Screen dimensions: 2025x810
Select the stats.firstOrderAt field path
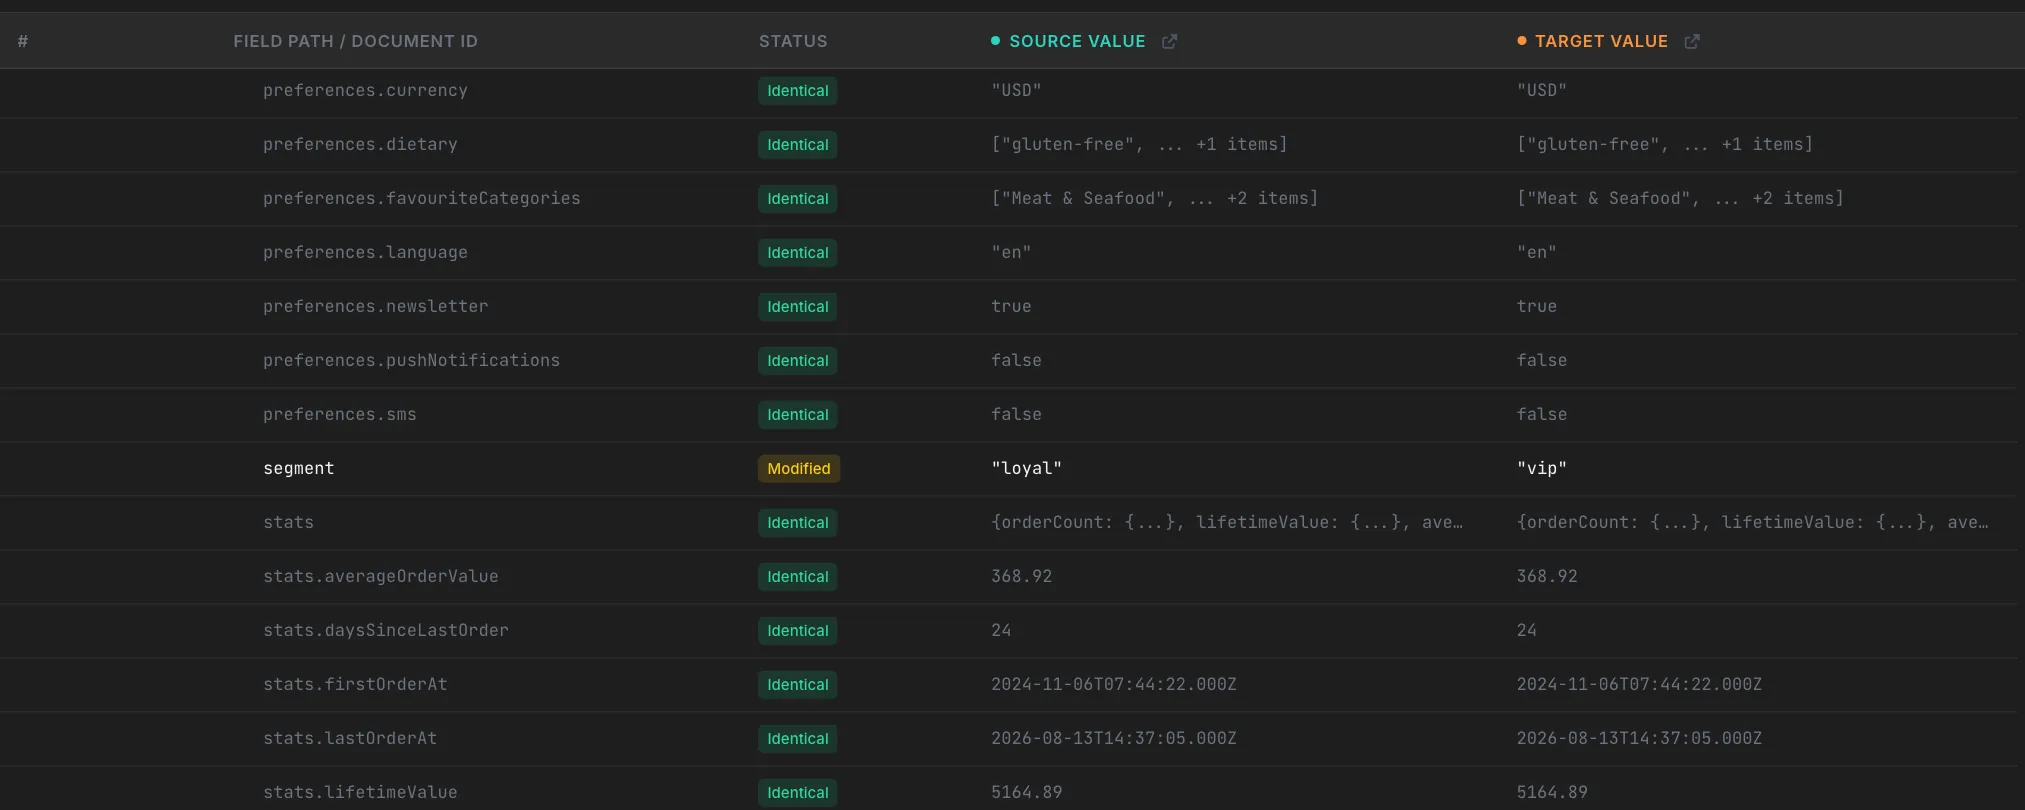coord(355,684)
